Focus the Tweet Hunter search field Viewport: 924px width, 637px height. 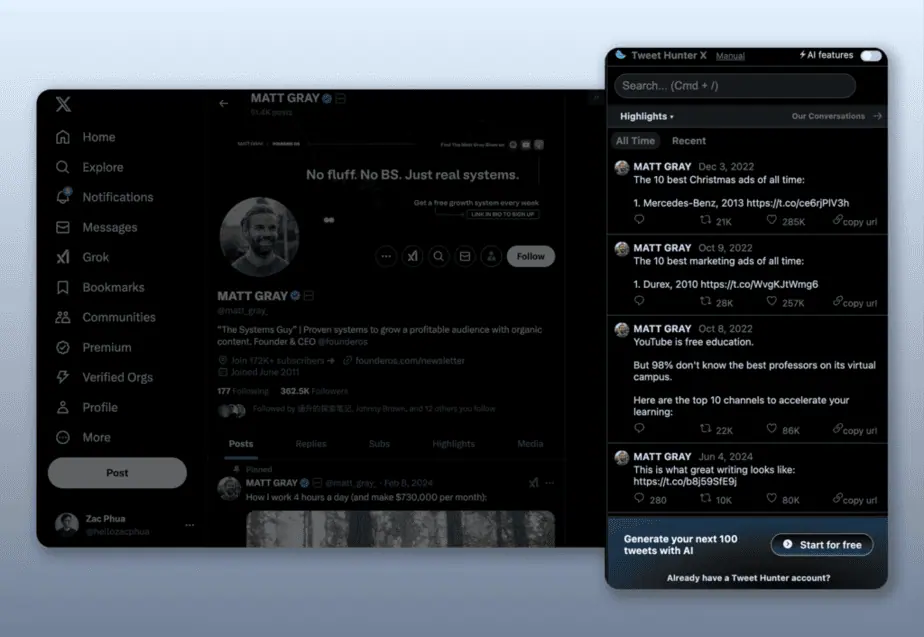(735, 85)
